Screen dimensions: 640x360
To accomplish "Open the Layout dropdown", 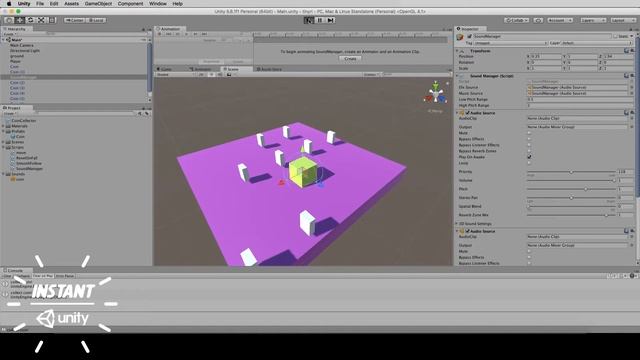I will click(x=623, y=20).
